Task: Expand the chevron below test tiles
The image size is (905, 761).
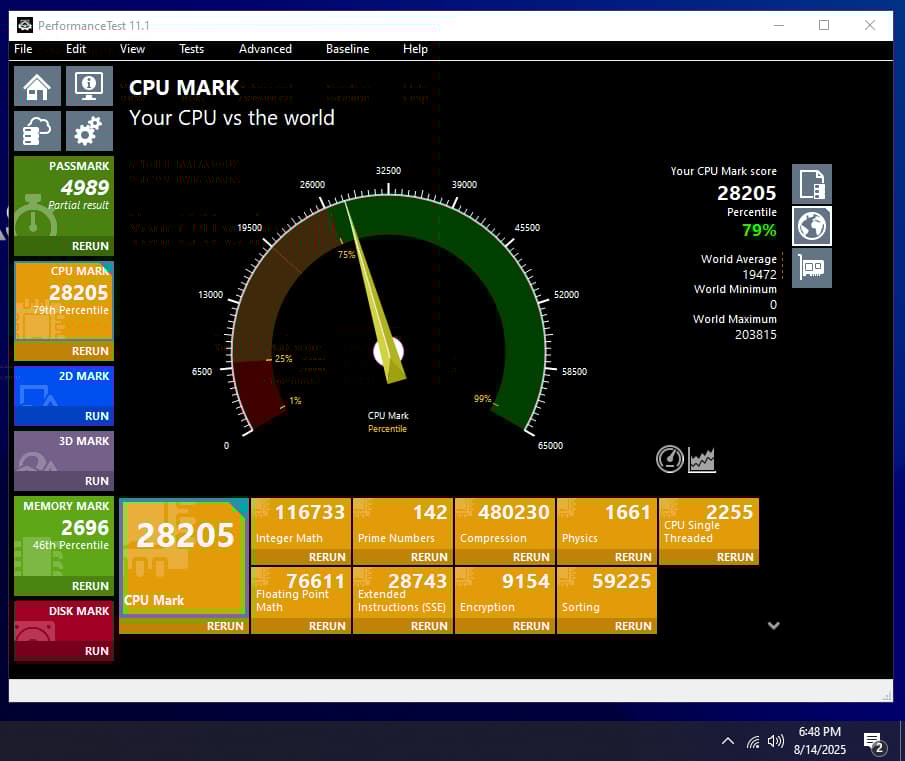Action: click(x=773, y=625)
